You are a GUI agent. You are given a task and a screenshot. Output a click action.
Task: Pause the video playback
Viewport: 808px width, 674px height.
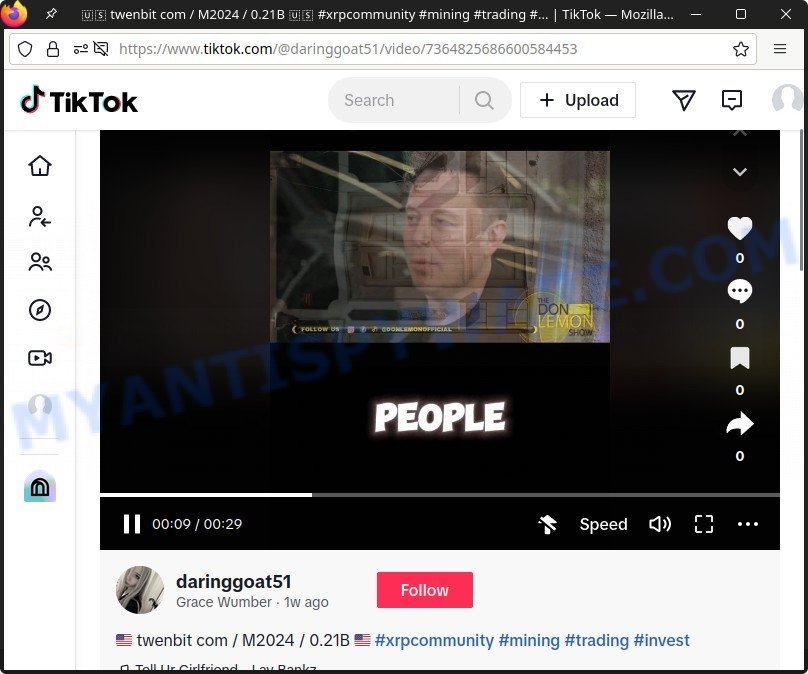(x=131, y=524)
